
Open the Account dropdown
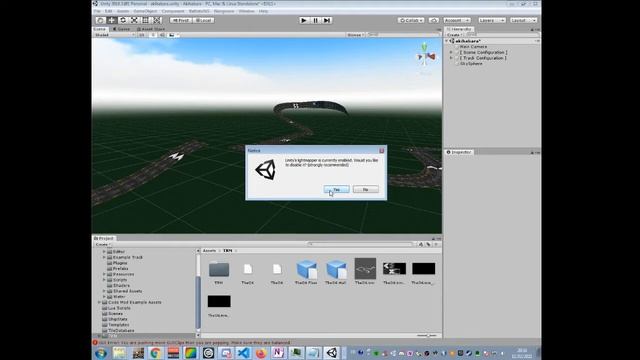[x=457, y=20]
